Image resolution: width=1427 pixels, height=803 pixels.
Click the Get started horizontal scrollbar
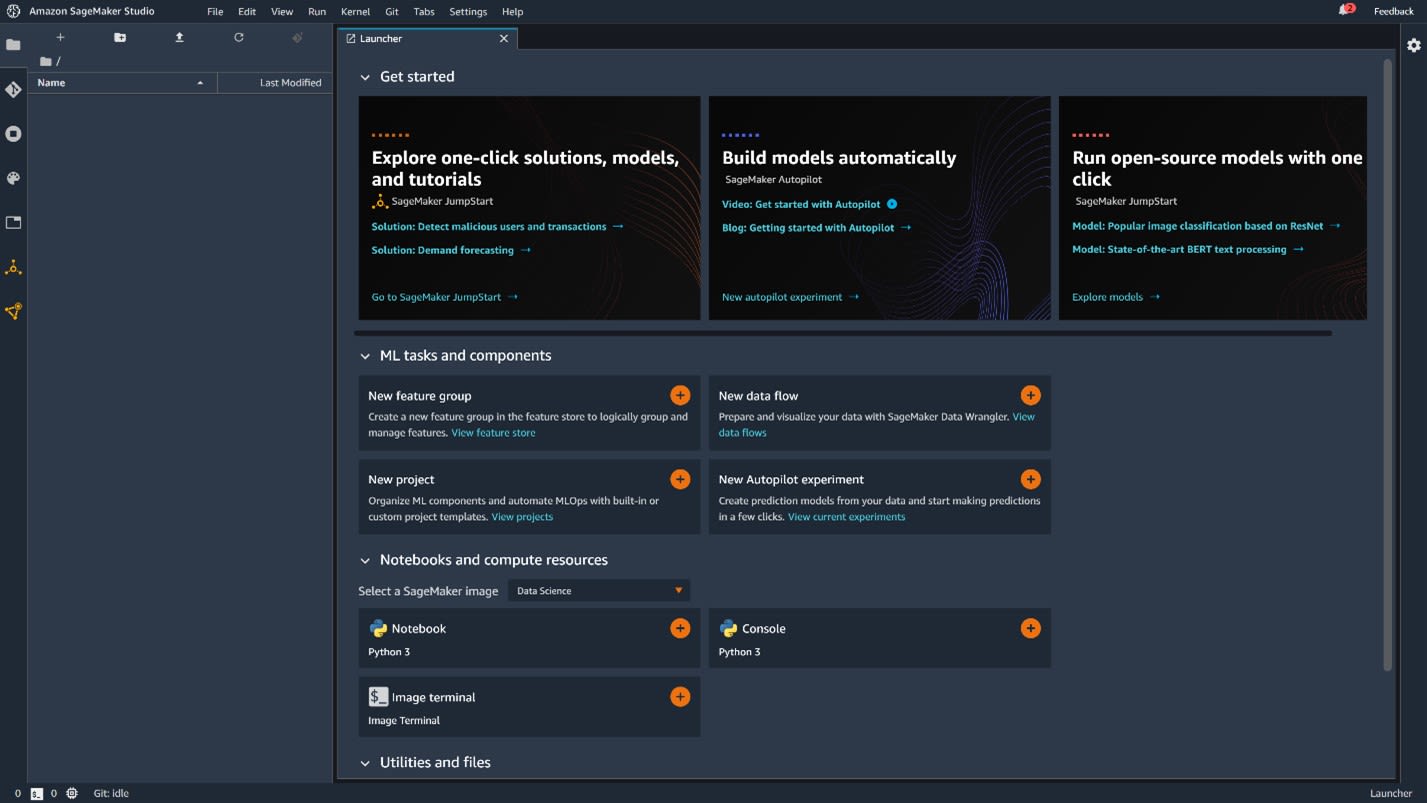(843, 333)
